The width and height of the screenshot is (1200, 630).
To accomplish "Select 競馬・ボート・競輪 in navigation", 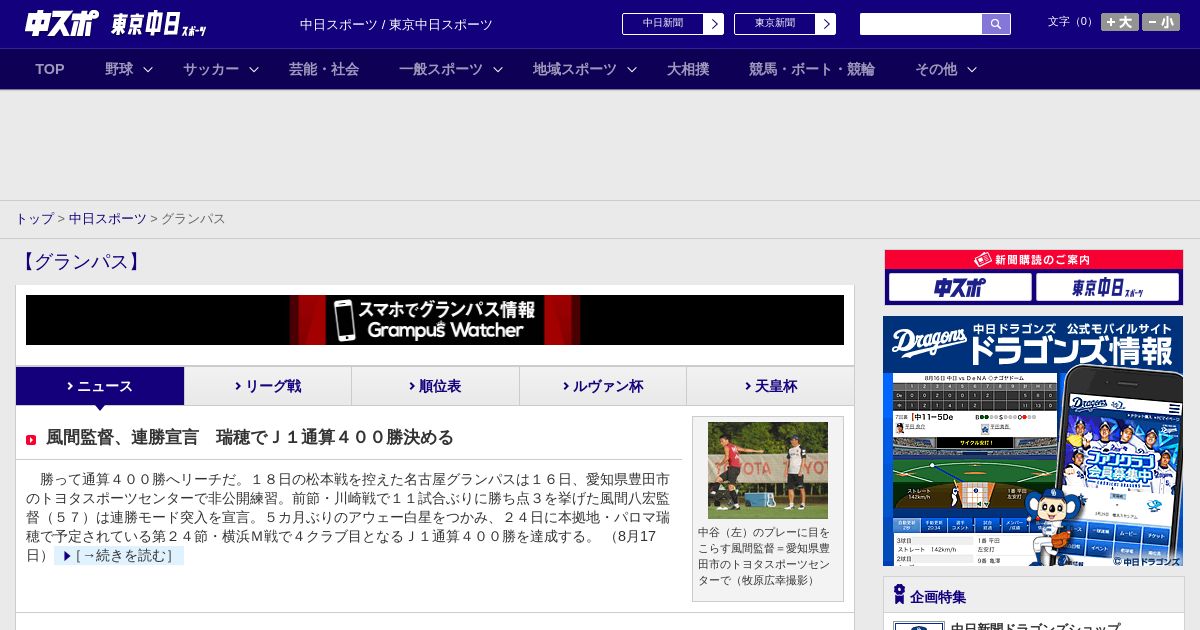I will click(x=812, y=69).
